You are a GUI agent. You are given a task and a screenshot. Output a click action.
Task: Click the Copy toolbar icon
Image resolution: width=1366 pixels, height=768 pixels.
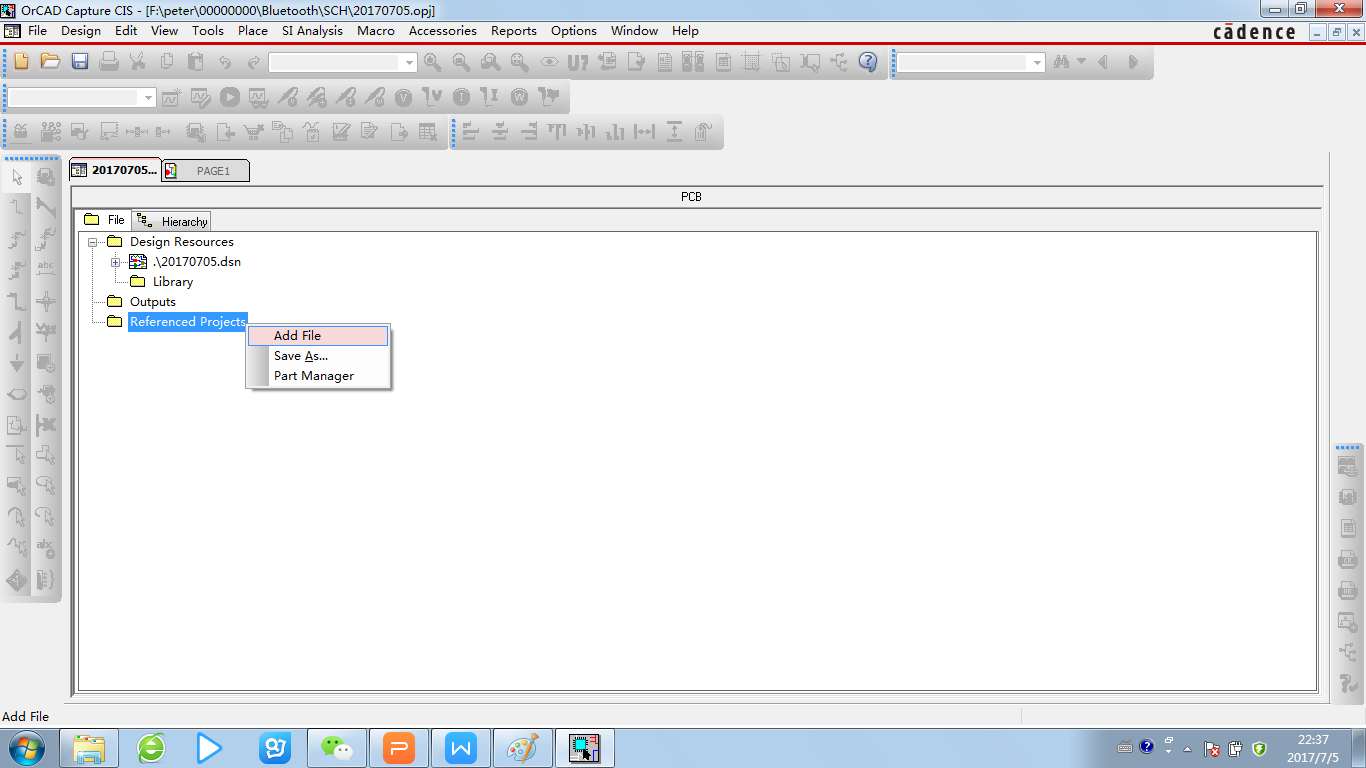[x=166, y=62]
